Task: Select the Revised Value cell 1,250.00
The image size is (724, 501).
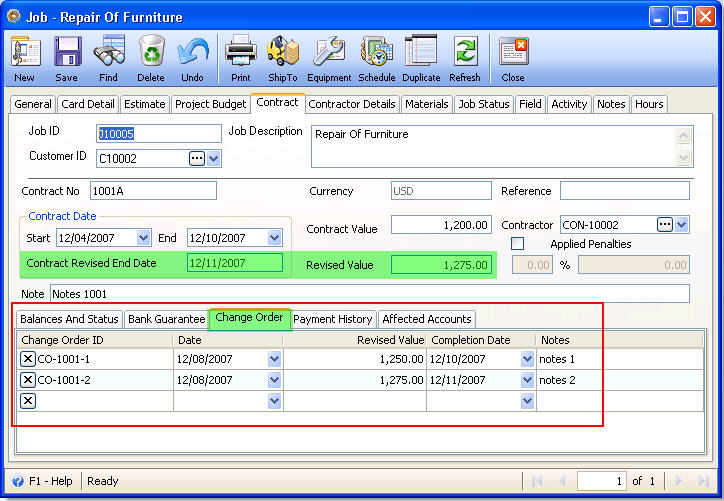Action: [355, 359]
